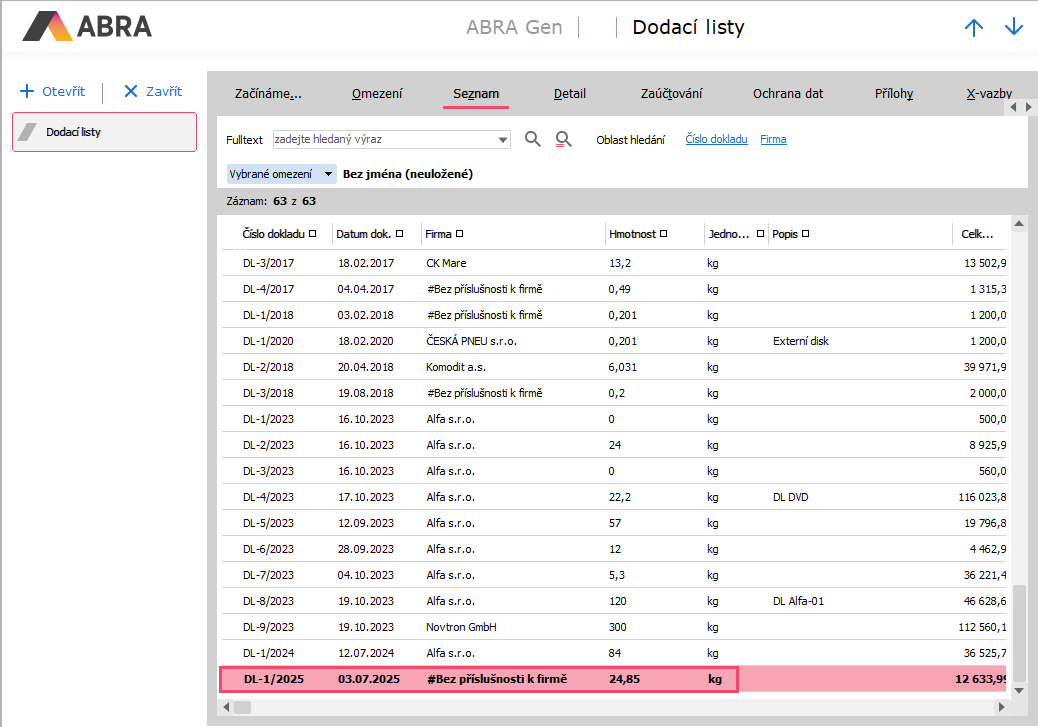Click Komodit a.s. firm cell
Screen dimensions: 1038x727
point(455,367)
